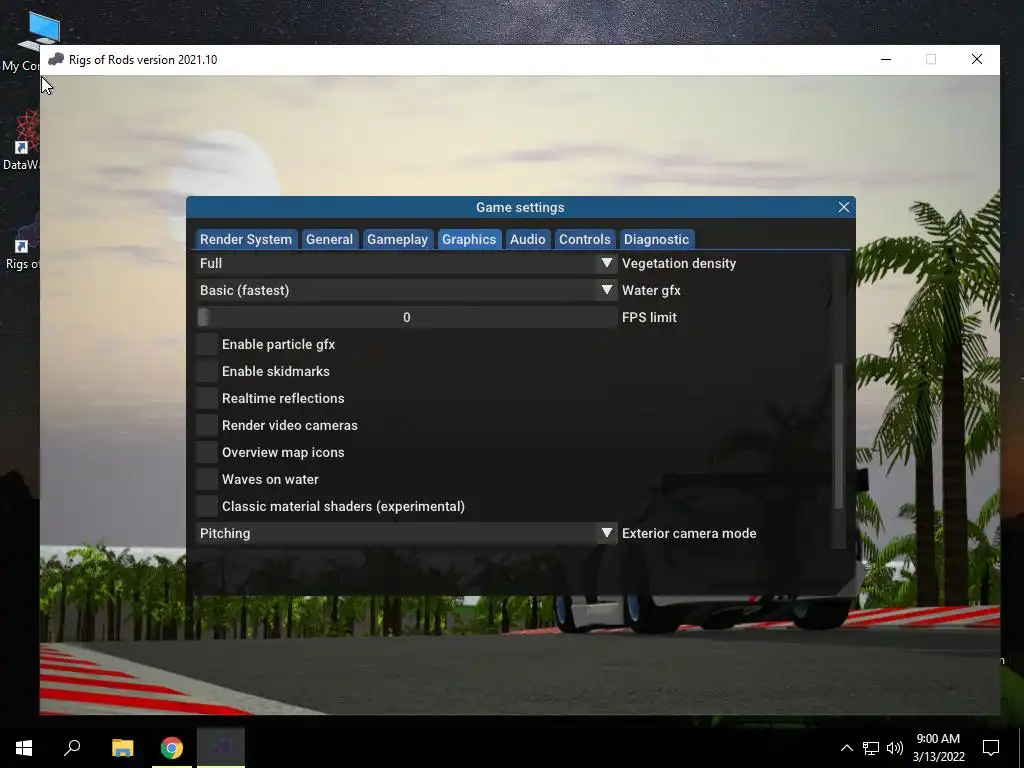
Task: Click the Rigs of Rods taskbar button
Action: pos(221,748)
